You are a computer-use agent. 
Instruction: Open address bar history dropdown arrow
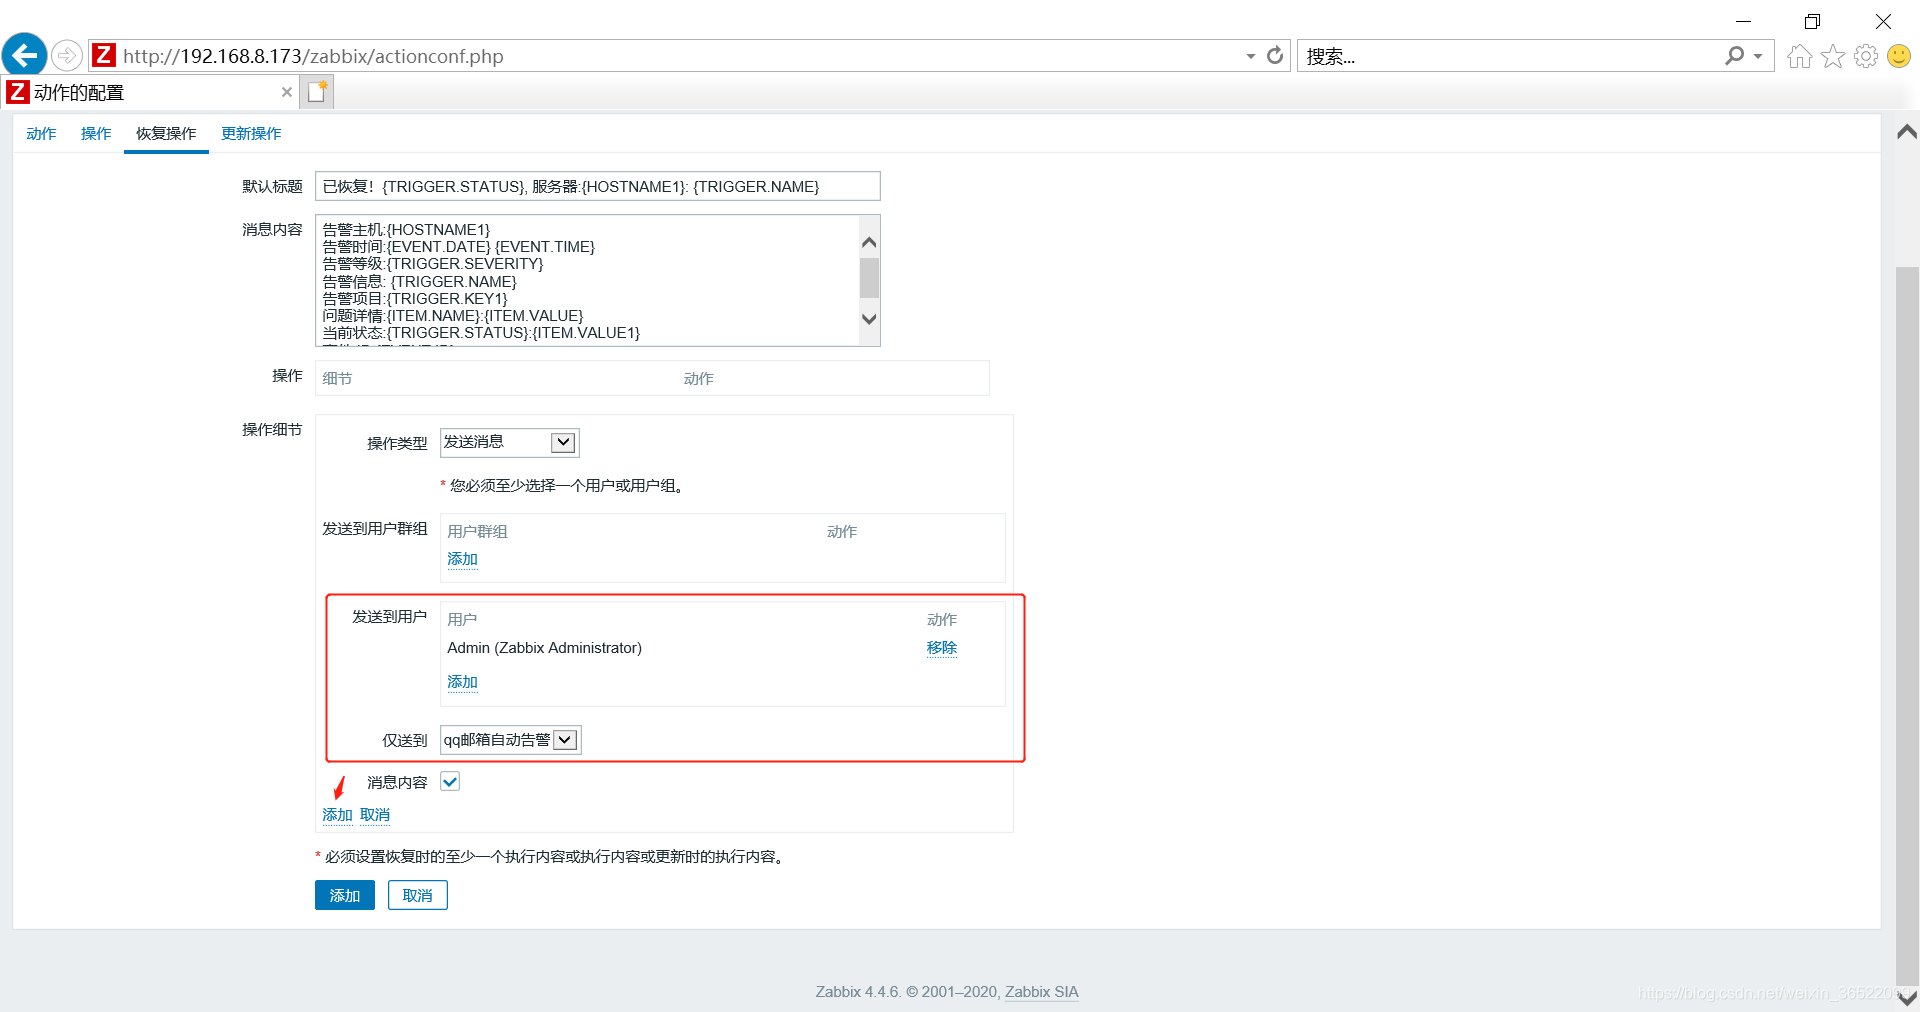pos(1250,56)
